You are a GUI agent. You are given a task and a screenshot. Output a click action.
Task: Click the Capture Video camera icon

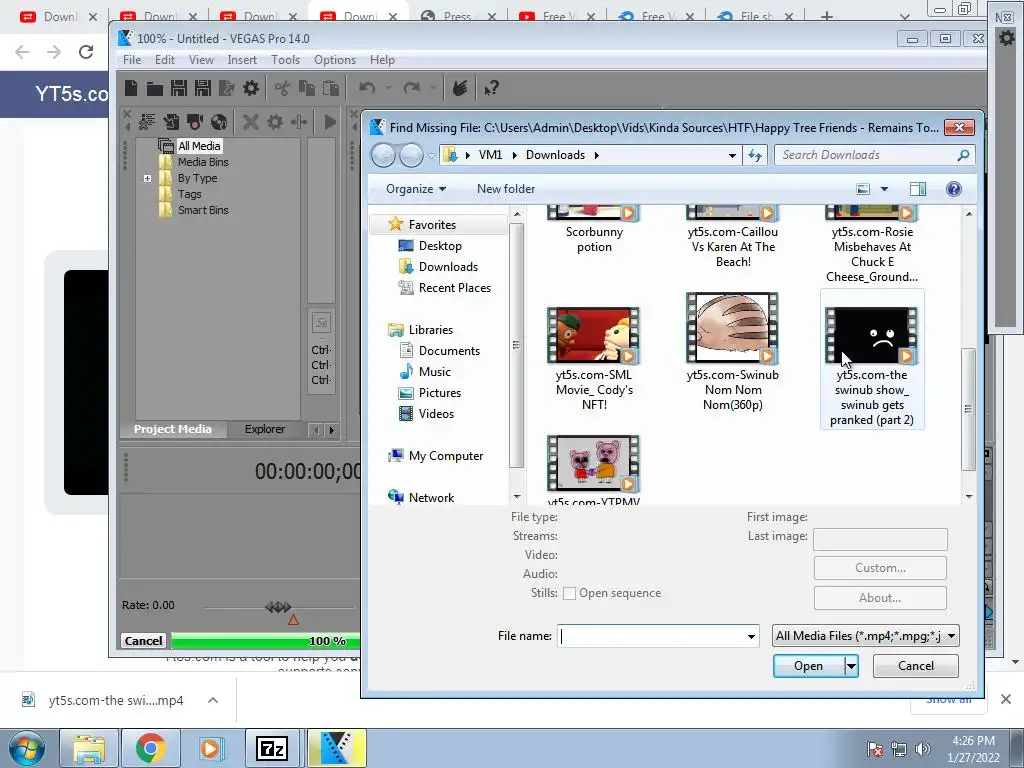click(x=195, y=121)
